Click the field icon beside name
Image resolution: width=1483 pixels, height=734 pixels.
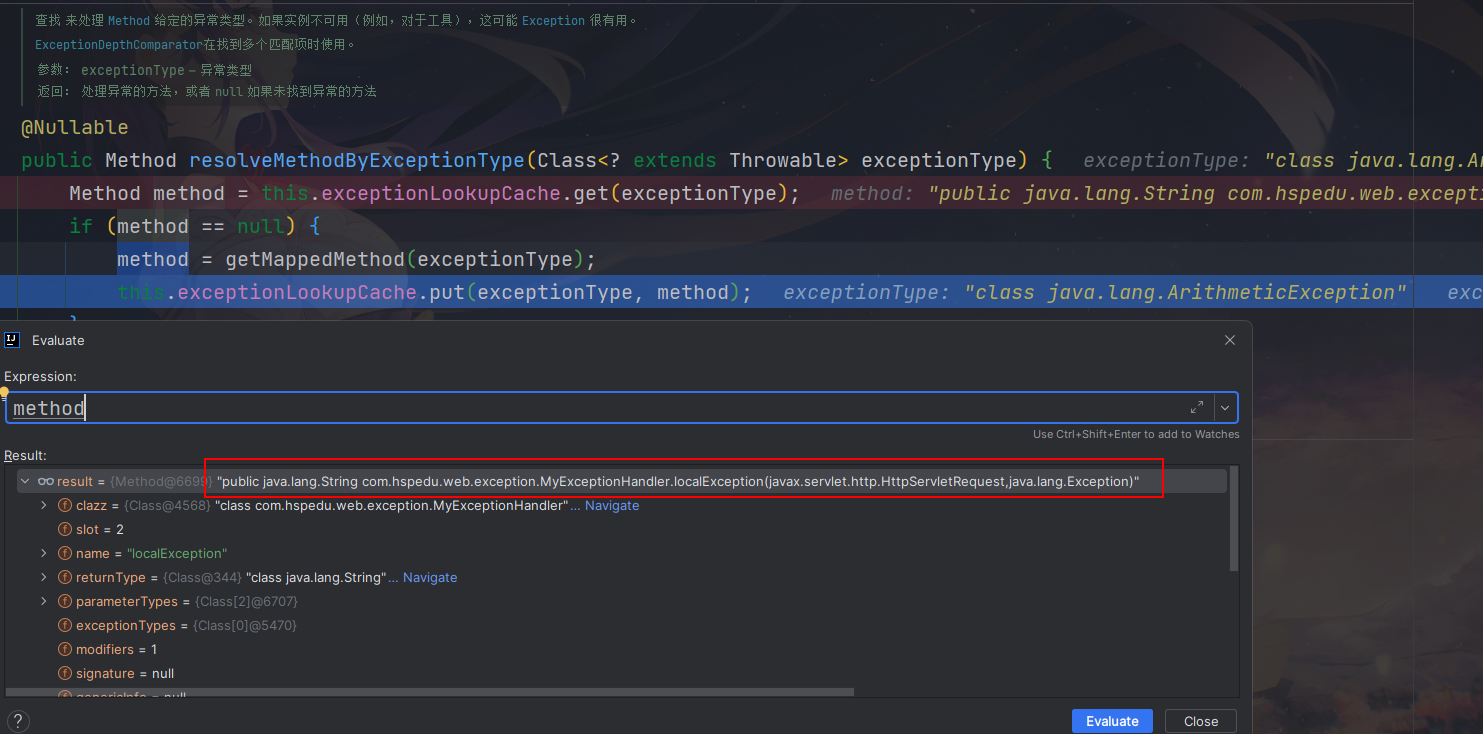point(65,553)
